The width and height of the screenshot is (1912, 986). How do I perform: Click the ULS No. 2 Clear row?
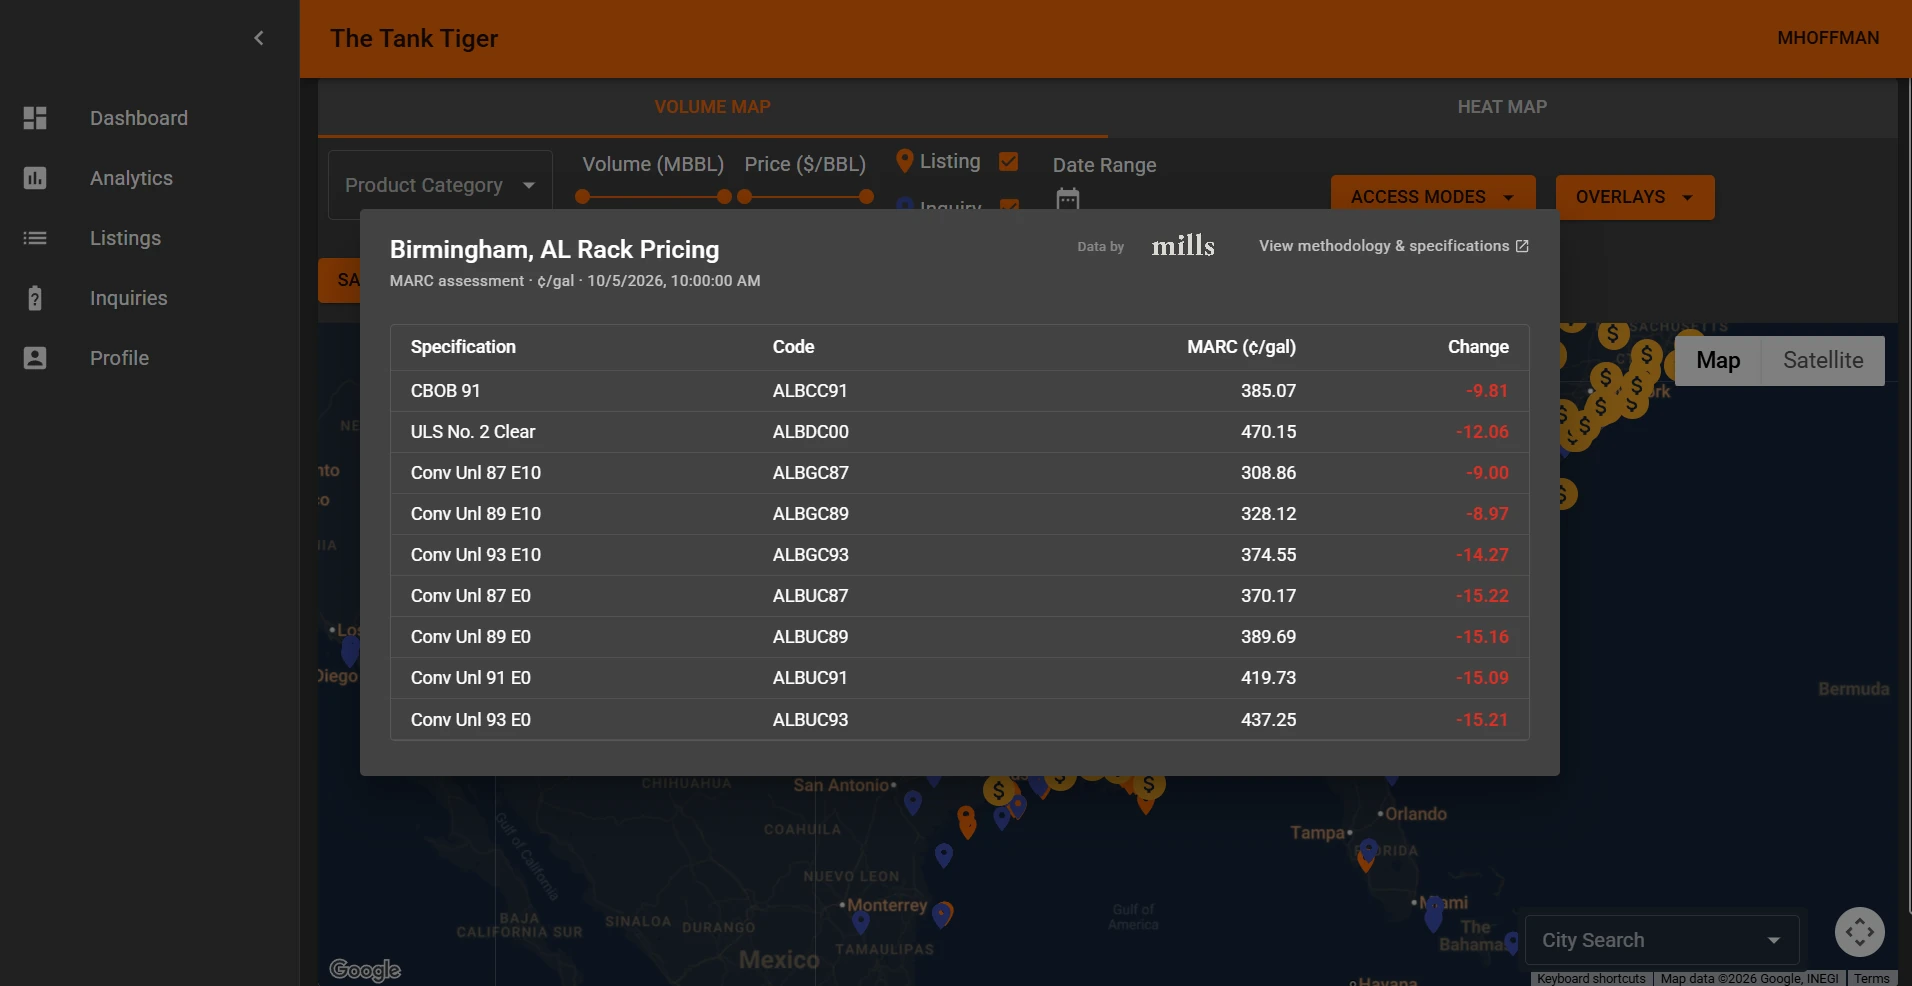(x=959, y=432)
